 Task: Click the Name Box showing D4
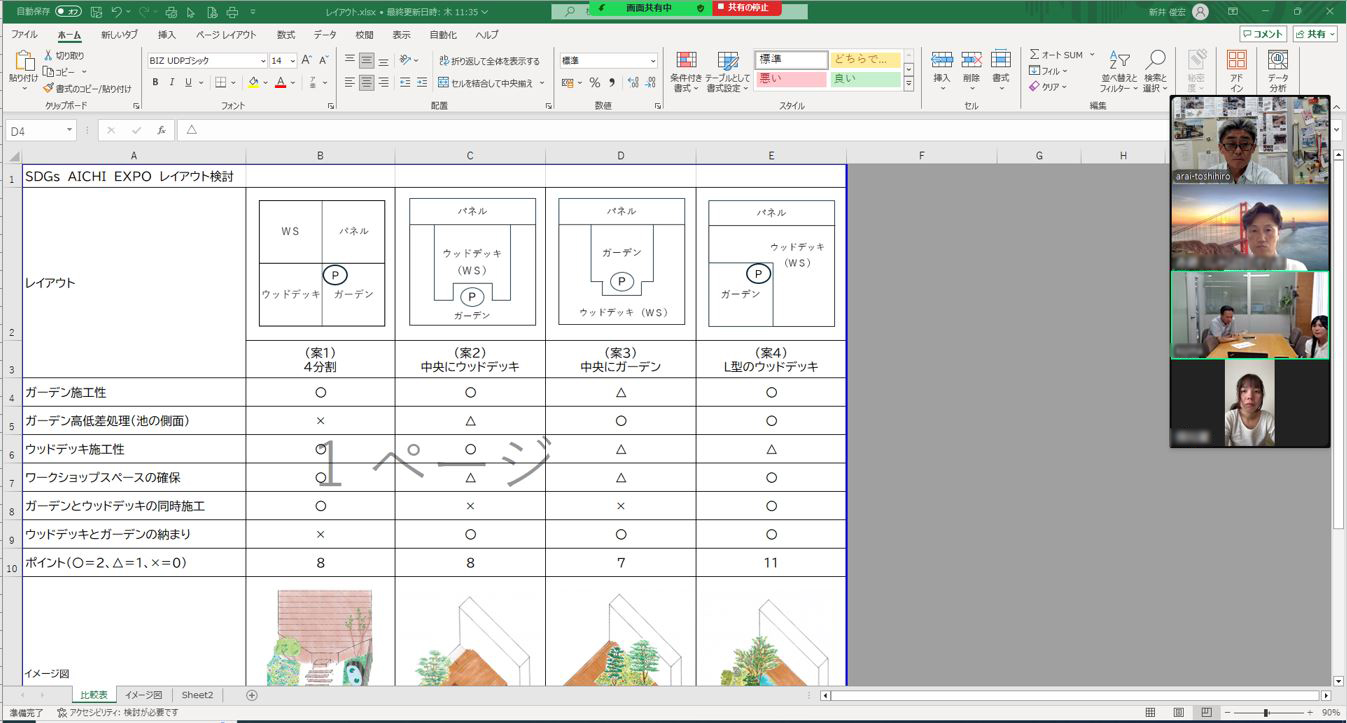click(40, 131)
